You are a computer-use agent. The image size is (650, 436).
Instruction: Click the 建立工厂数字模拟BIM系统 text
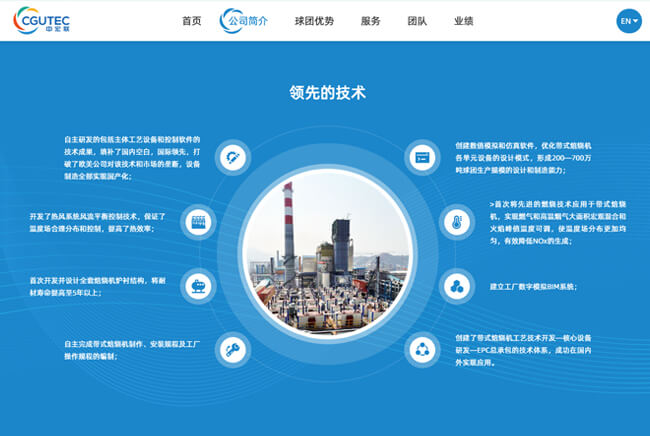click(533, 287)
